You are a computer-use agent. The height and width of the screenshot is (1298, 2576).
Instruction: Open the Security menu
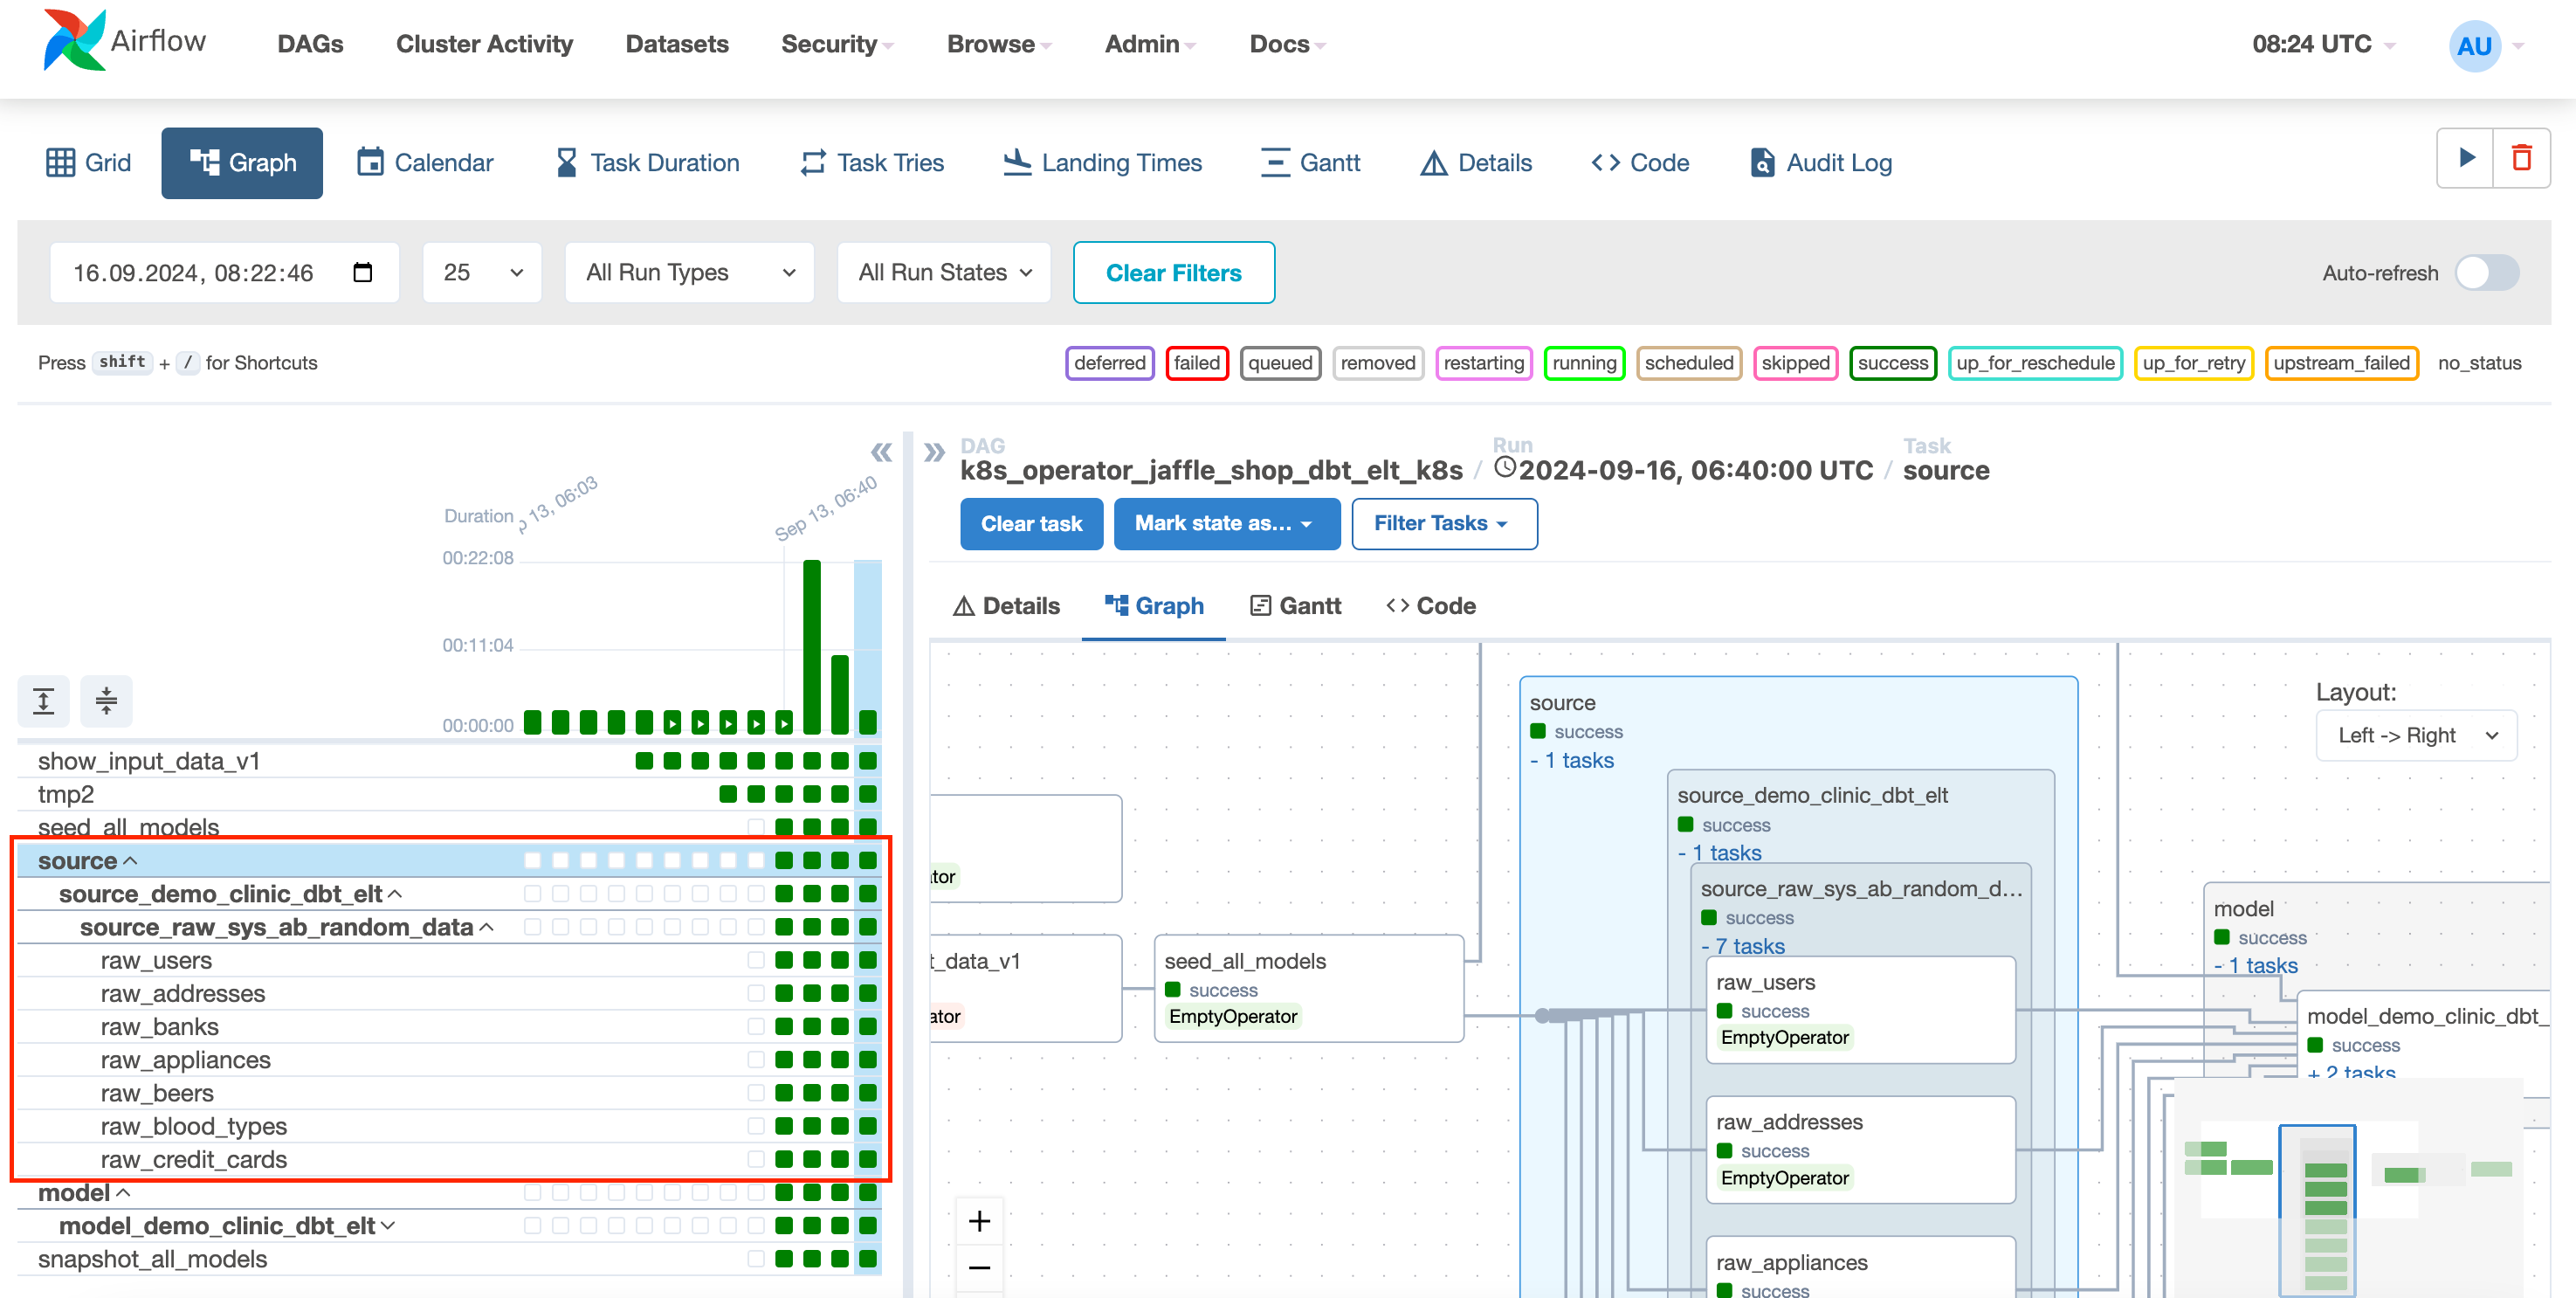[x=837, y=44]
